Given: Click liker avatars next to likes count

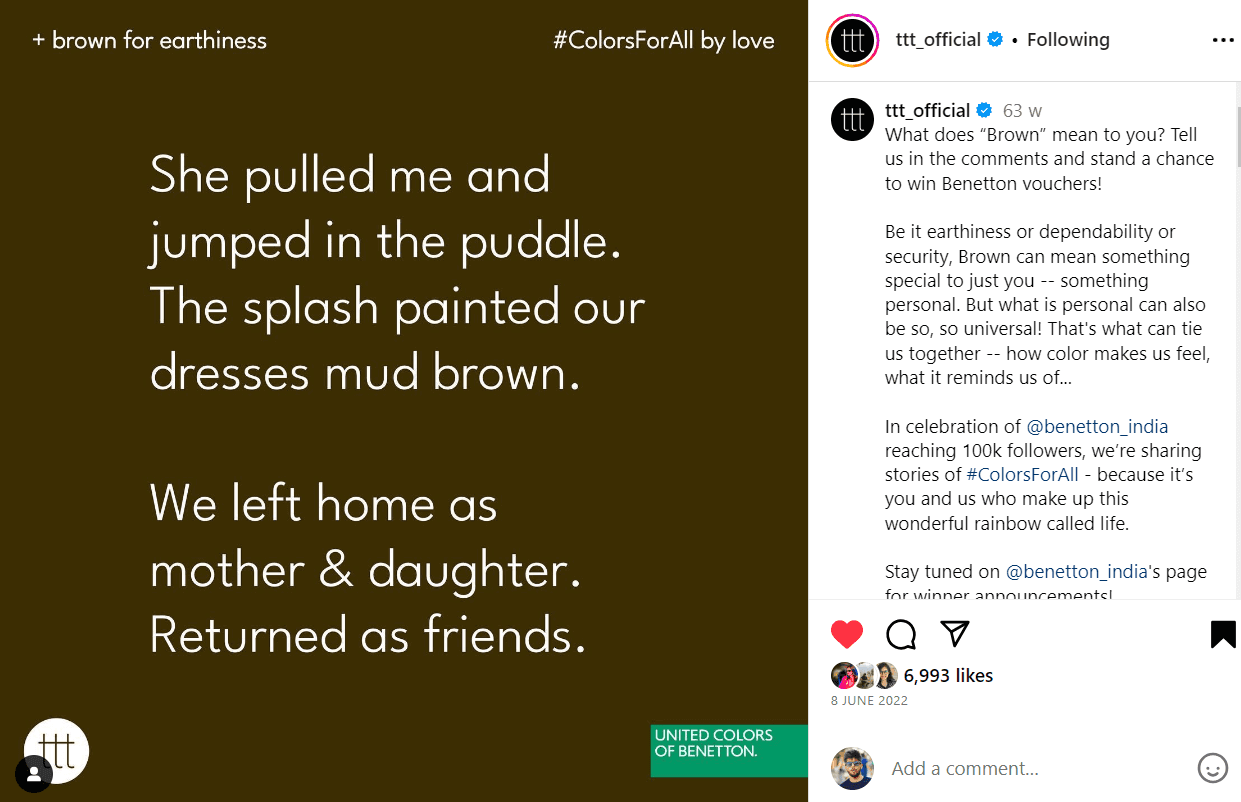Looking at the screenshot, I should click(x=863, y=676).
